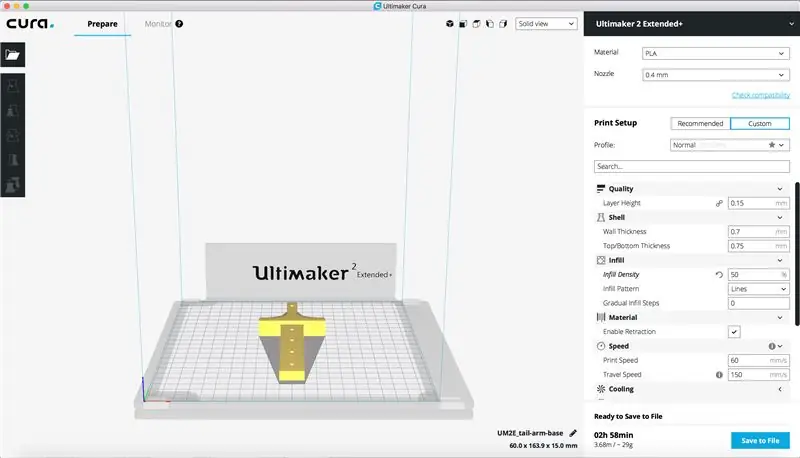
Task: Click the 60.0 x 163.9 x 15.0 mm dimensions
Action: [x=543, y=445]
